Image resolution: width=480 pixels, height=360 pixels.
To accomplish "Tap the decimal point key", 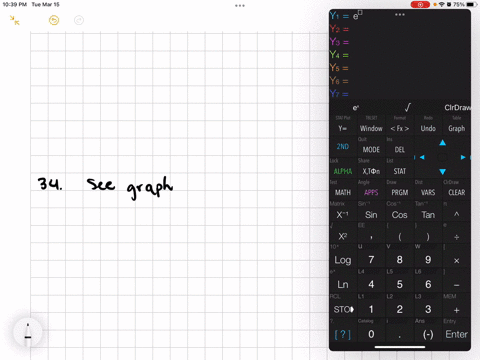I will [399, 334].
